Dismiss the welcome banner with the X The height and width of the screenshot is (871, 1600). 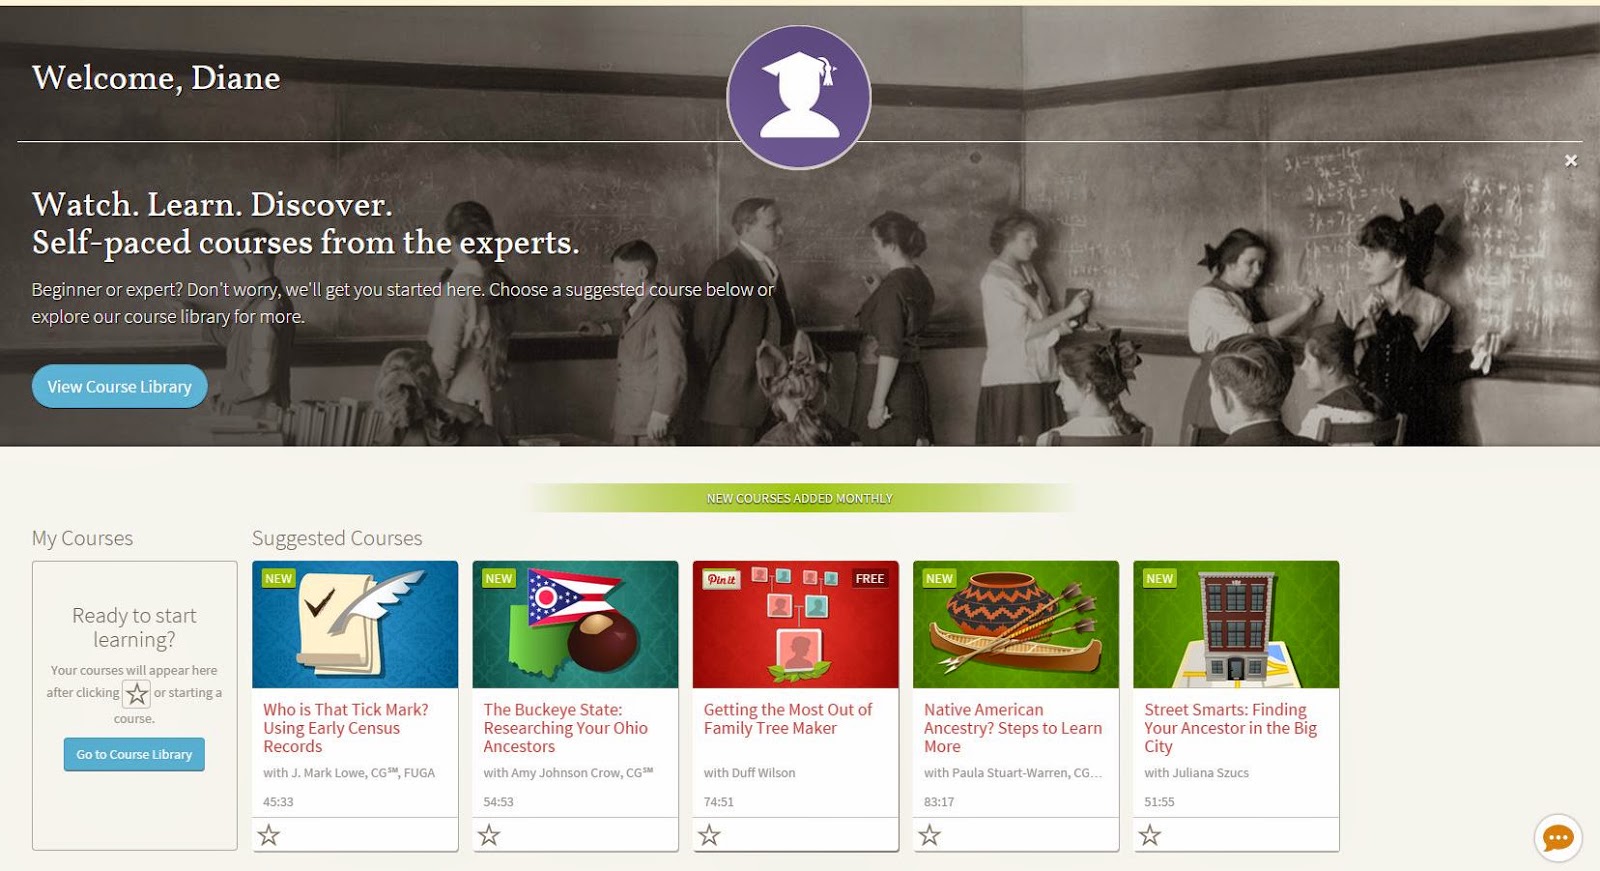click(1571, 160)
